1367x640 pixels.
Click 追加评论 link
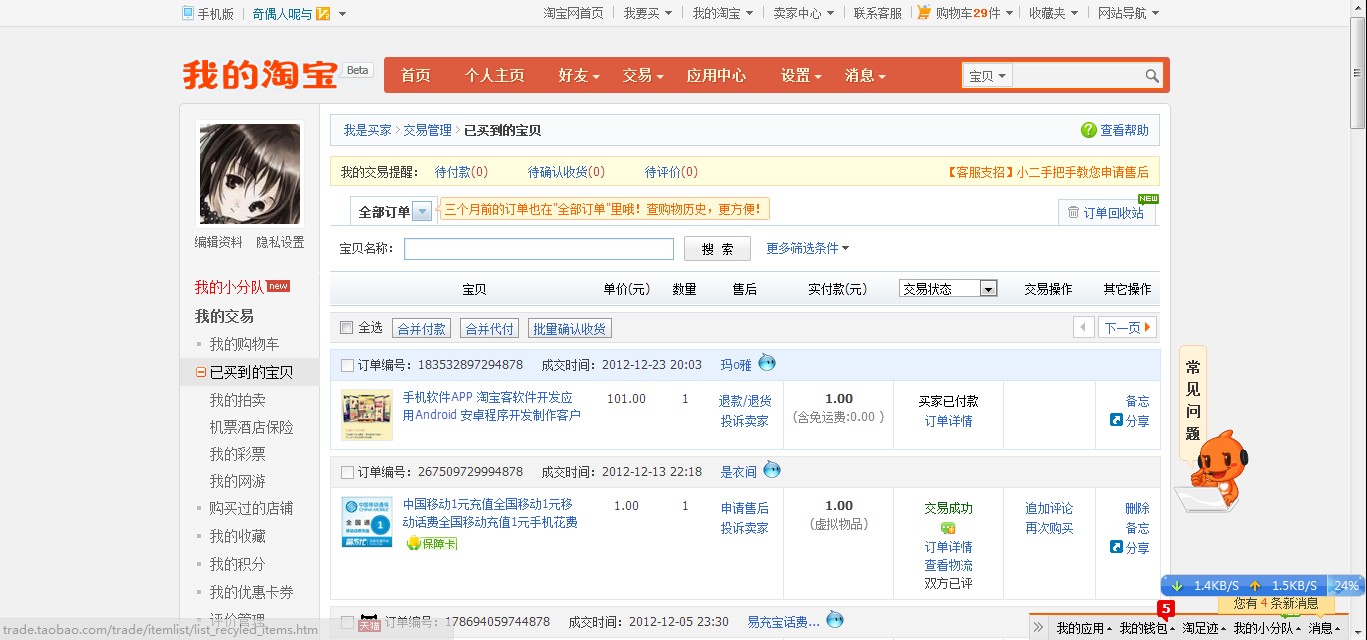coord(1049,508)
